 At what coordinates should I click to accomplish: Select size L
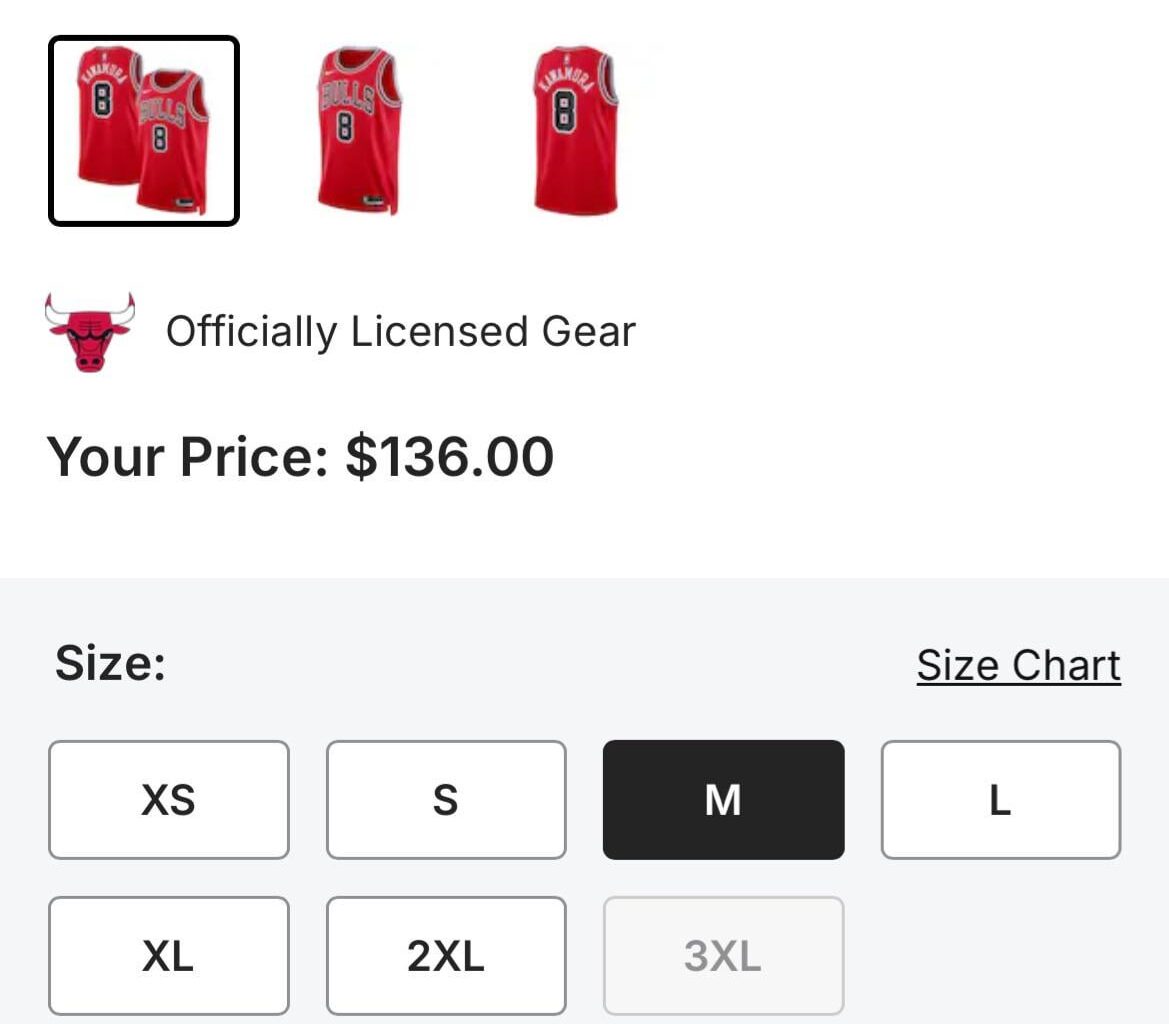pos(1000,799)
